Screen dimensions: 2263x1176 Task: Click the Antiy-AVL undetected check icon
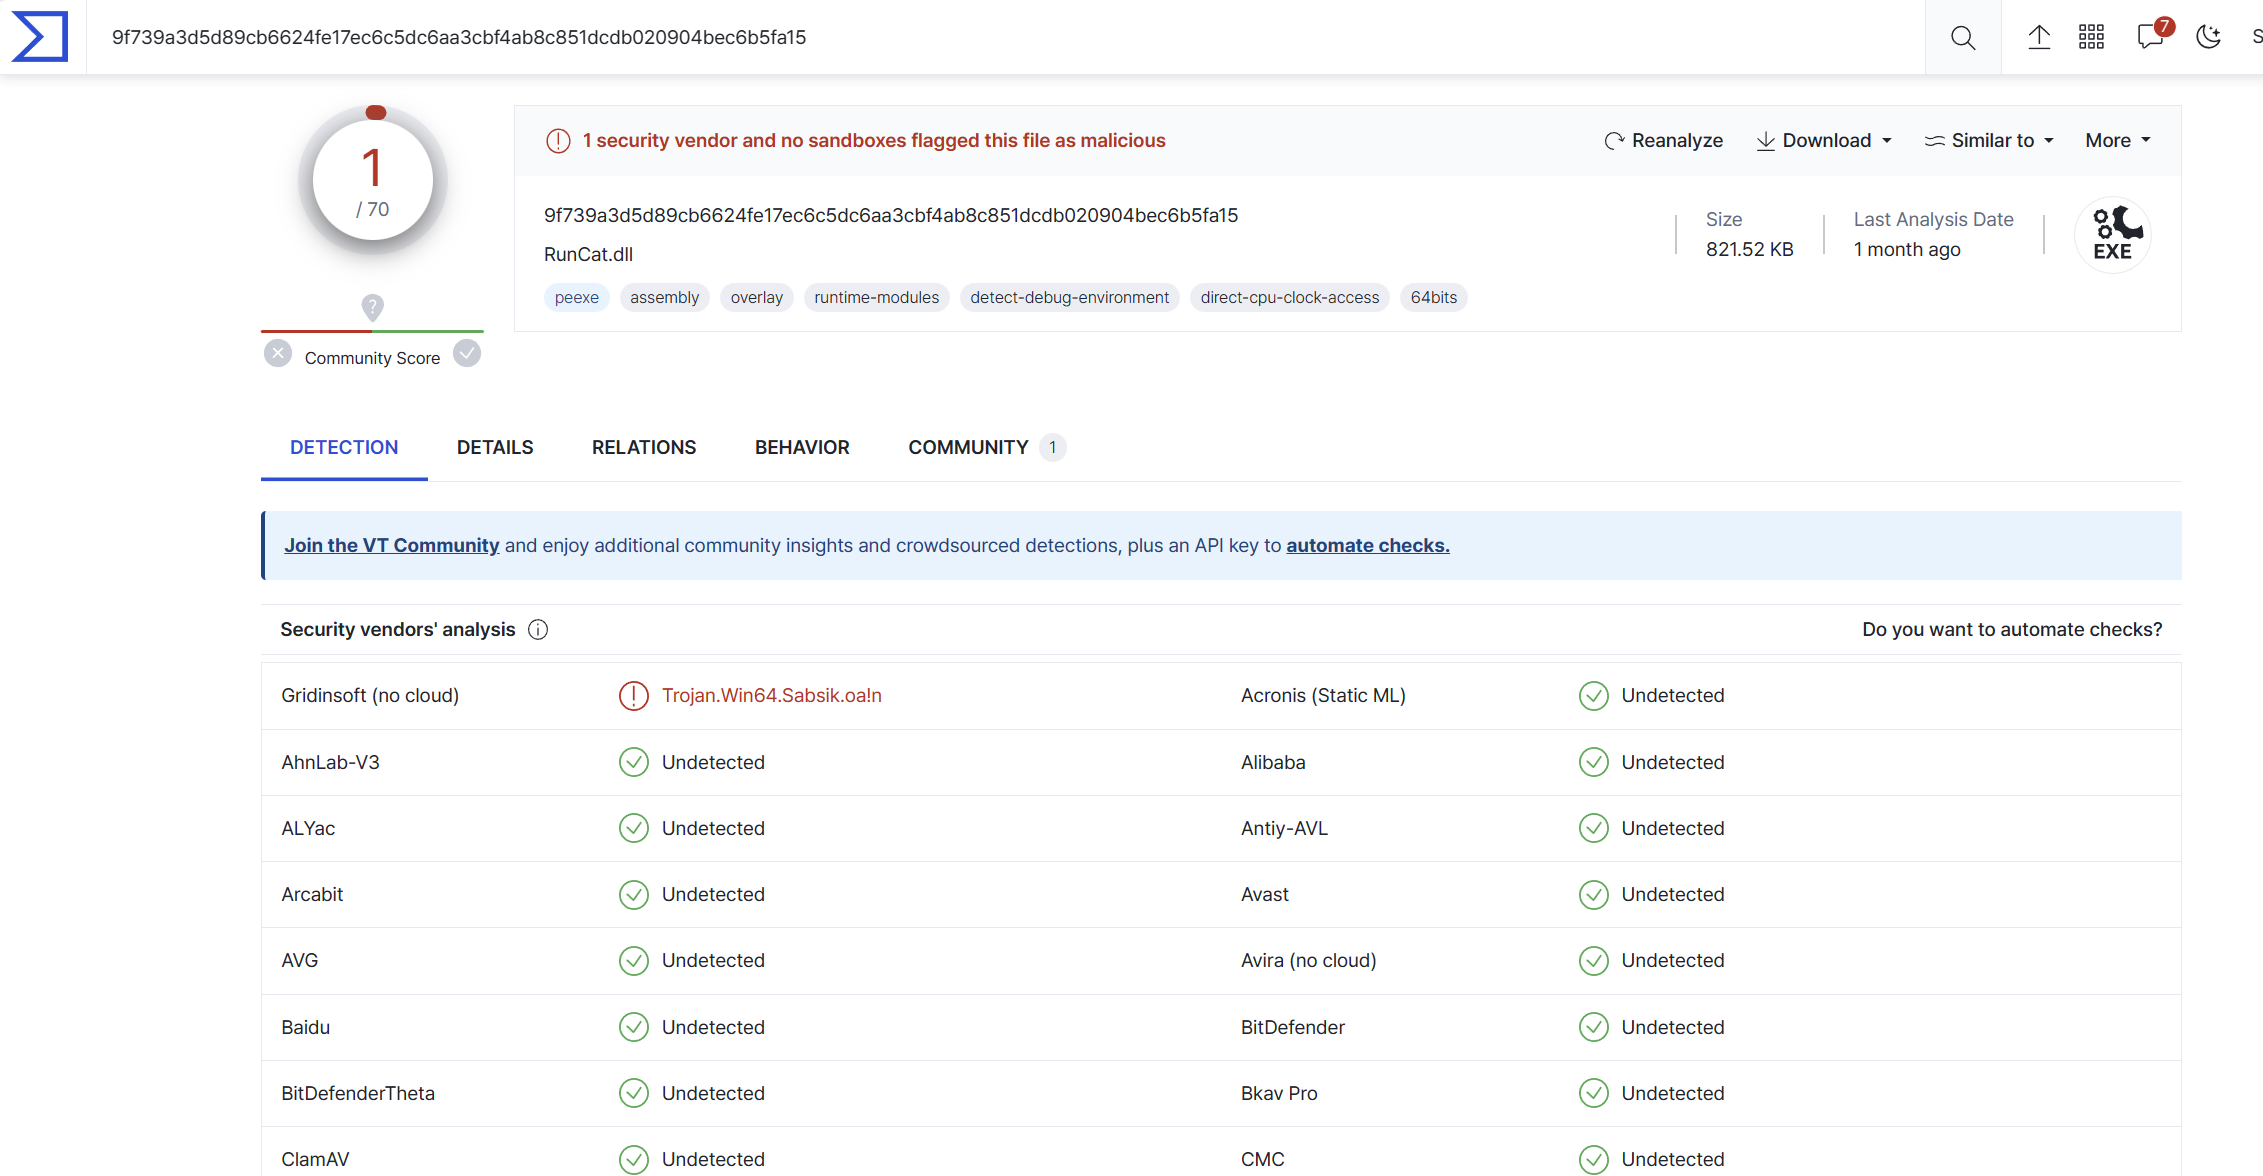[x=1593, y=828]
